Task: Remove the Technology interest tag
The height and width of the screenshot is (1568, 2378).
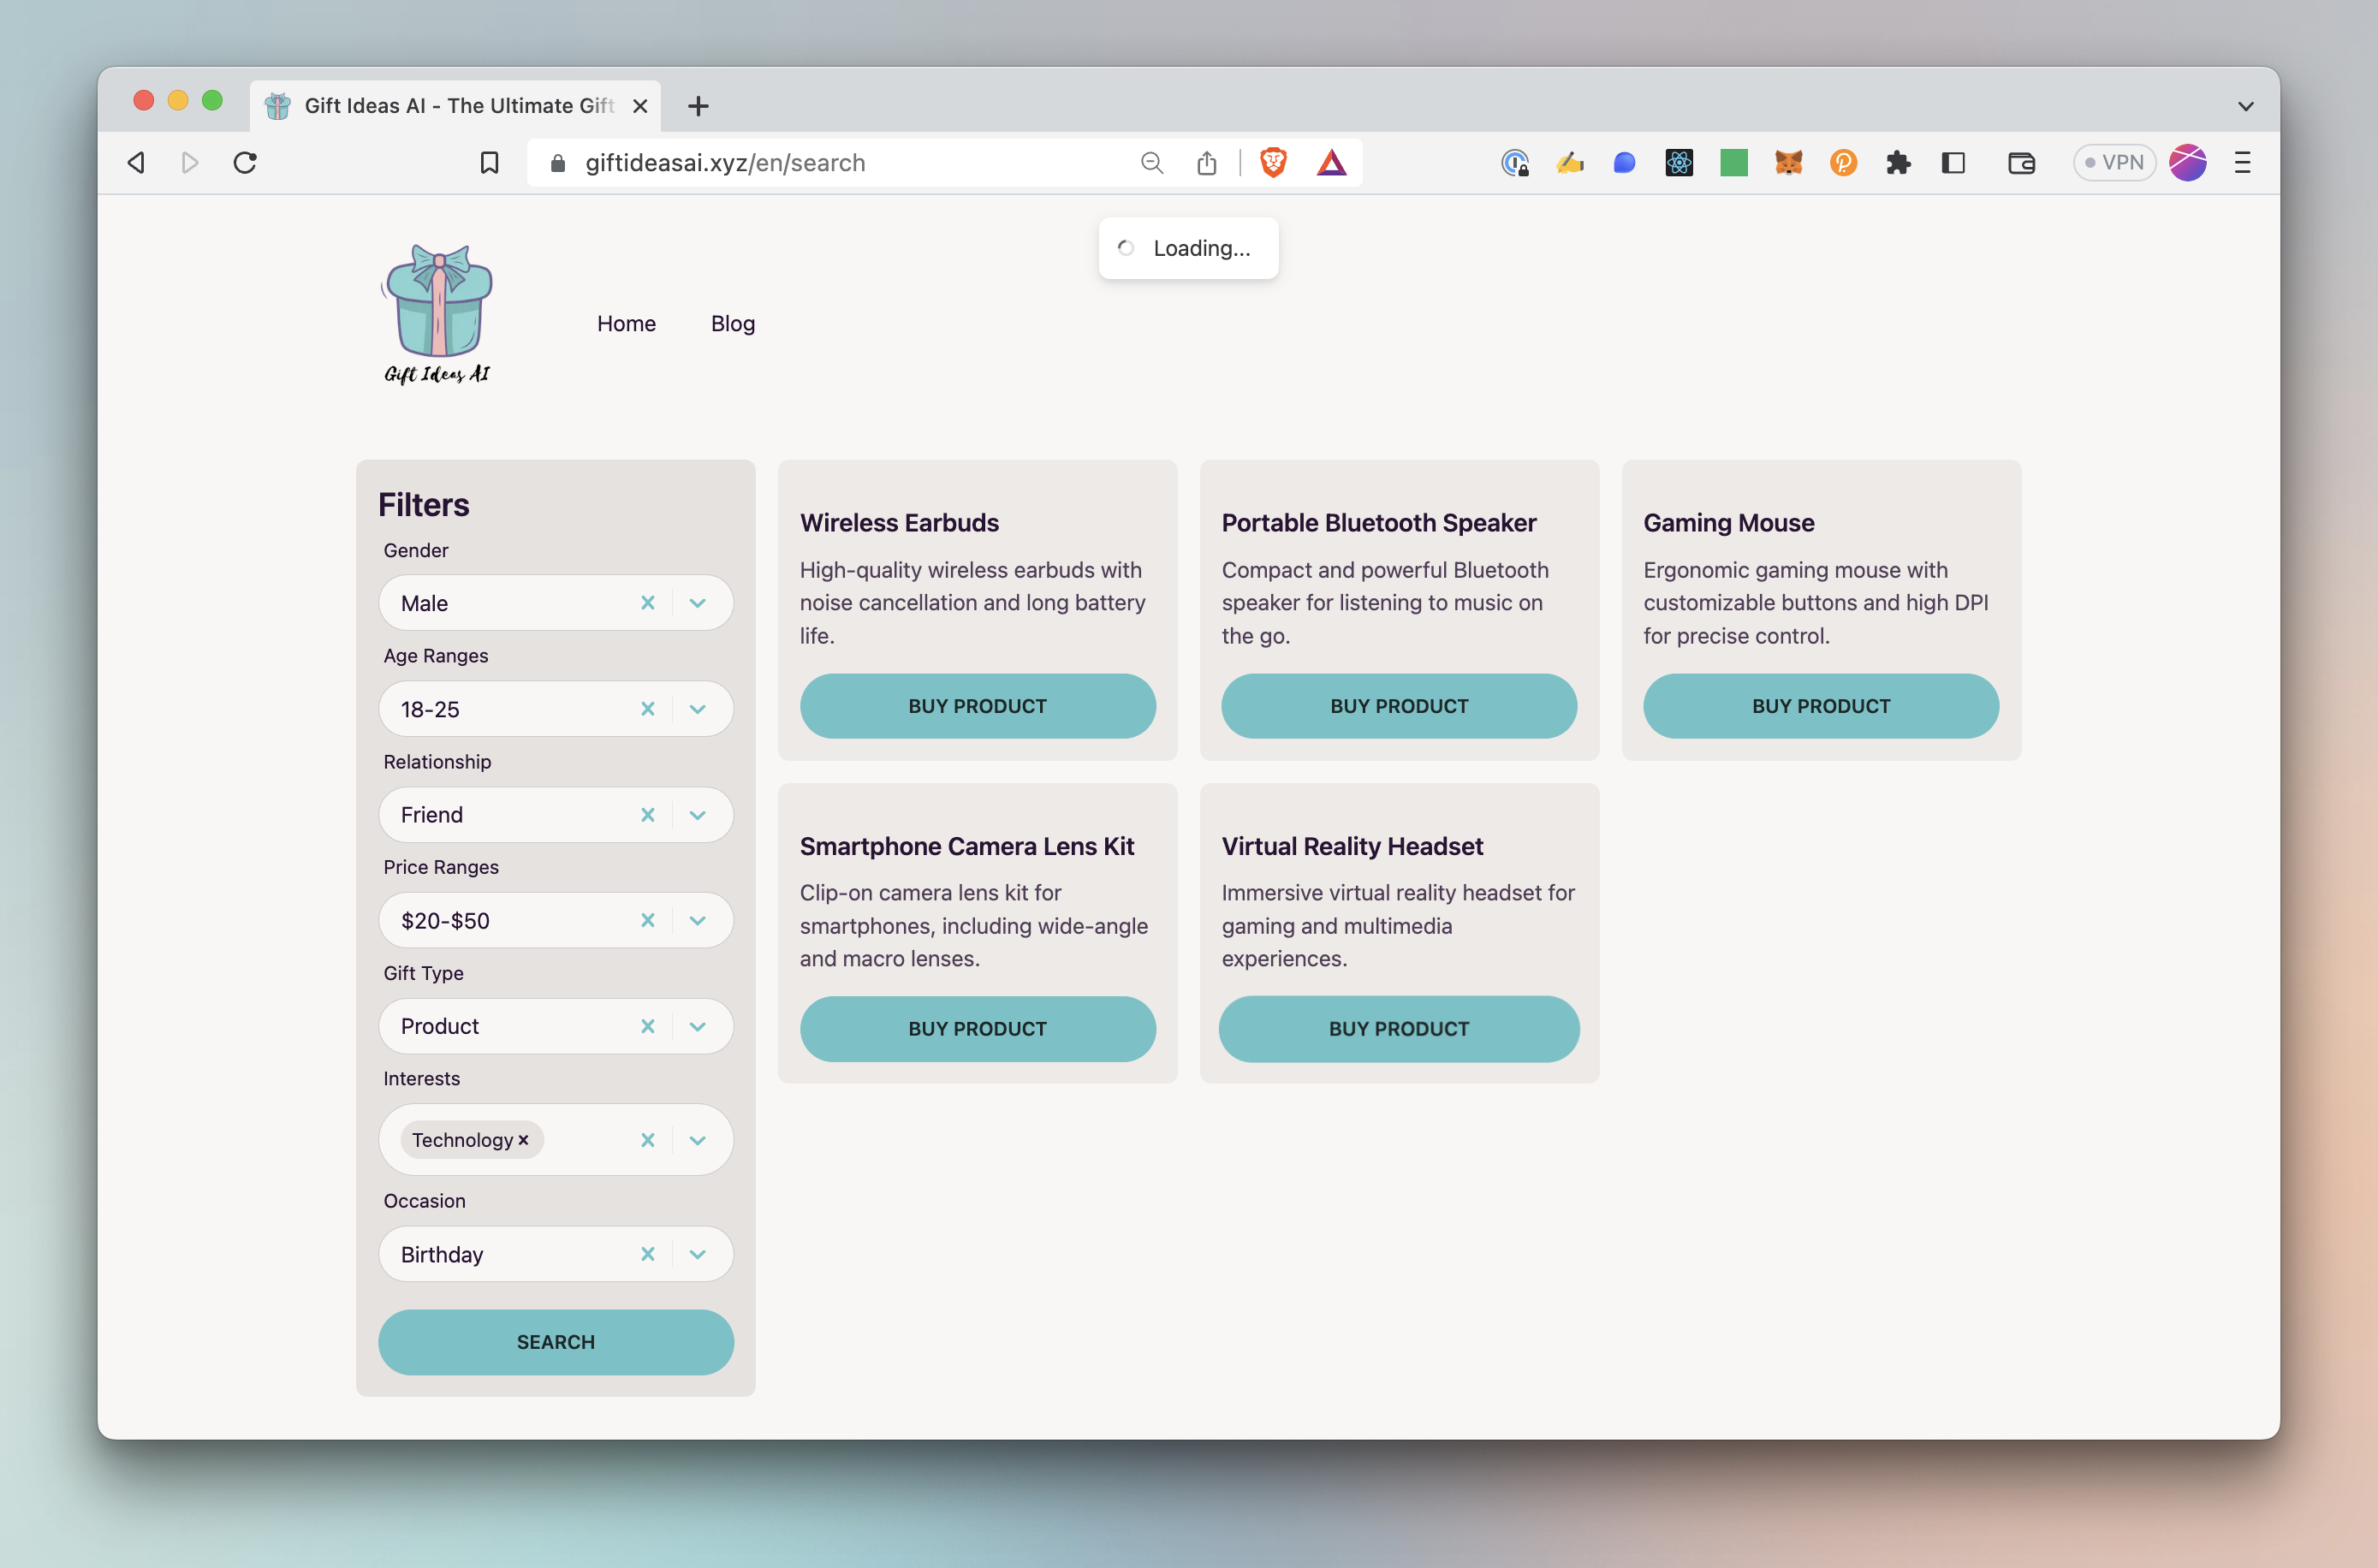Action: 523,1140
